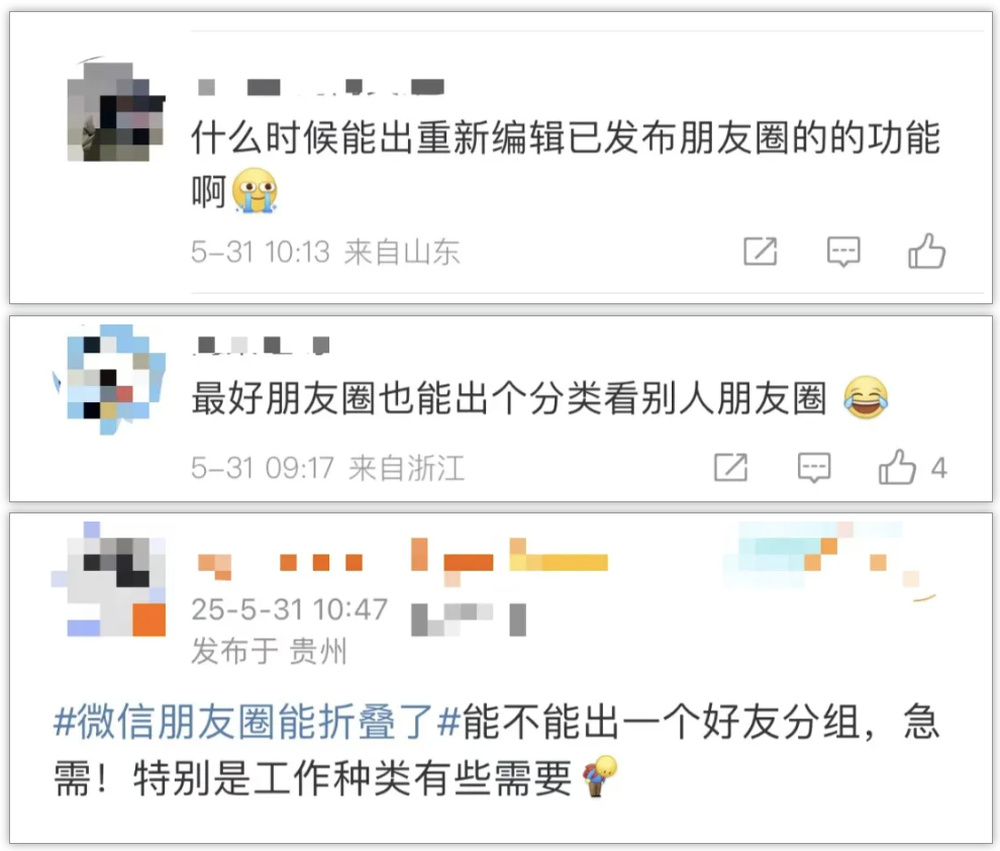
Task: Open the orange username of the Guizhou post
Action: (x=402, y=563)
